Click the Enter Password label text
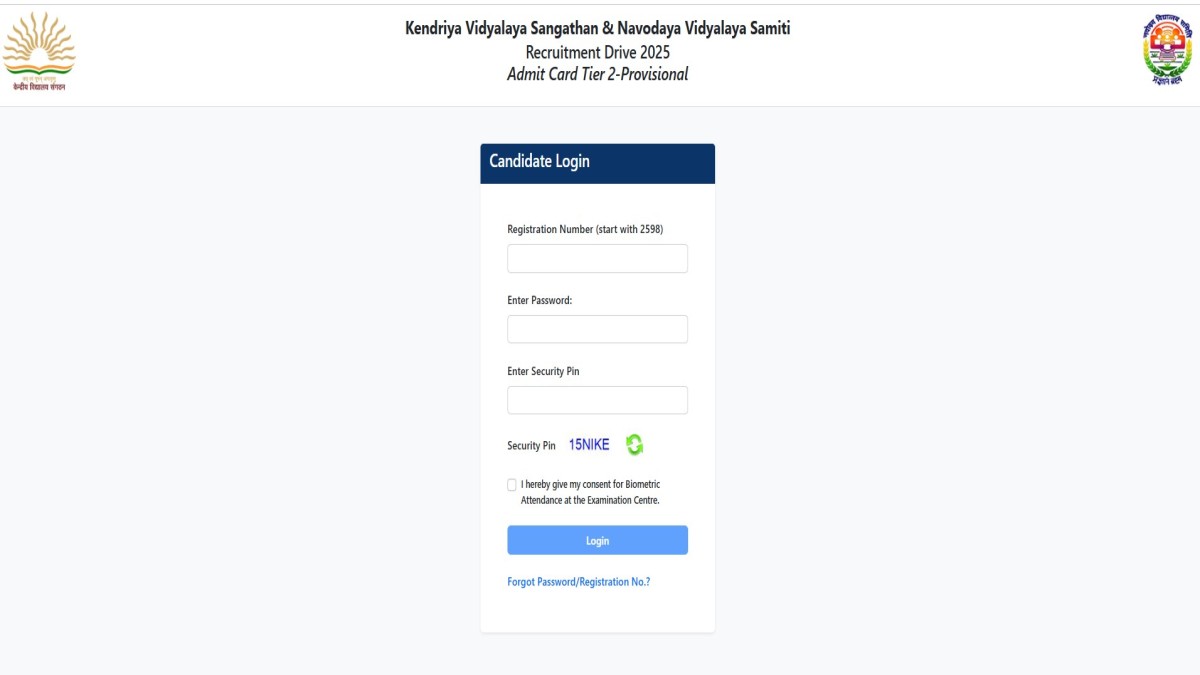This screenshot has width=1200, height=675. (x=539, y=300)
